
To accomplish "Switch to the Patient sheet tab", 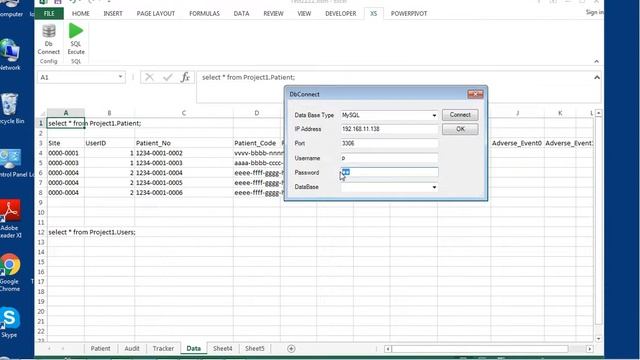I will (100, 349).
